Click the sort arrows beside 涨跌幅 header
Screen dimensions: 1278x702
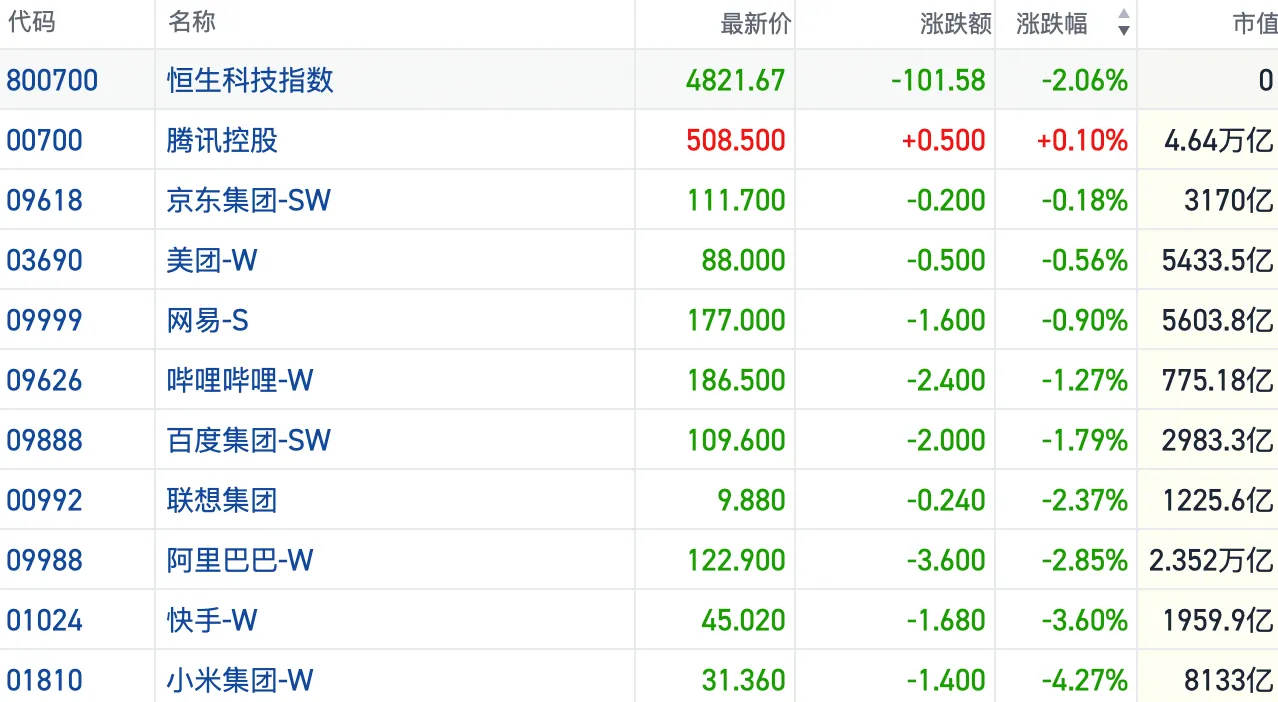pos(1123,23)
